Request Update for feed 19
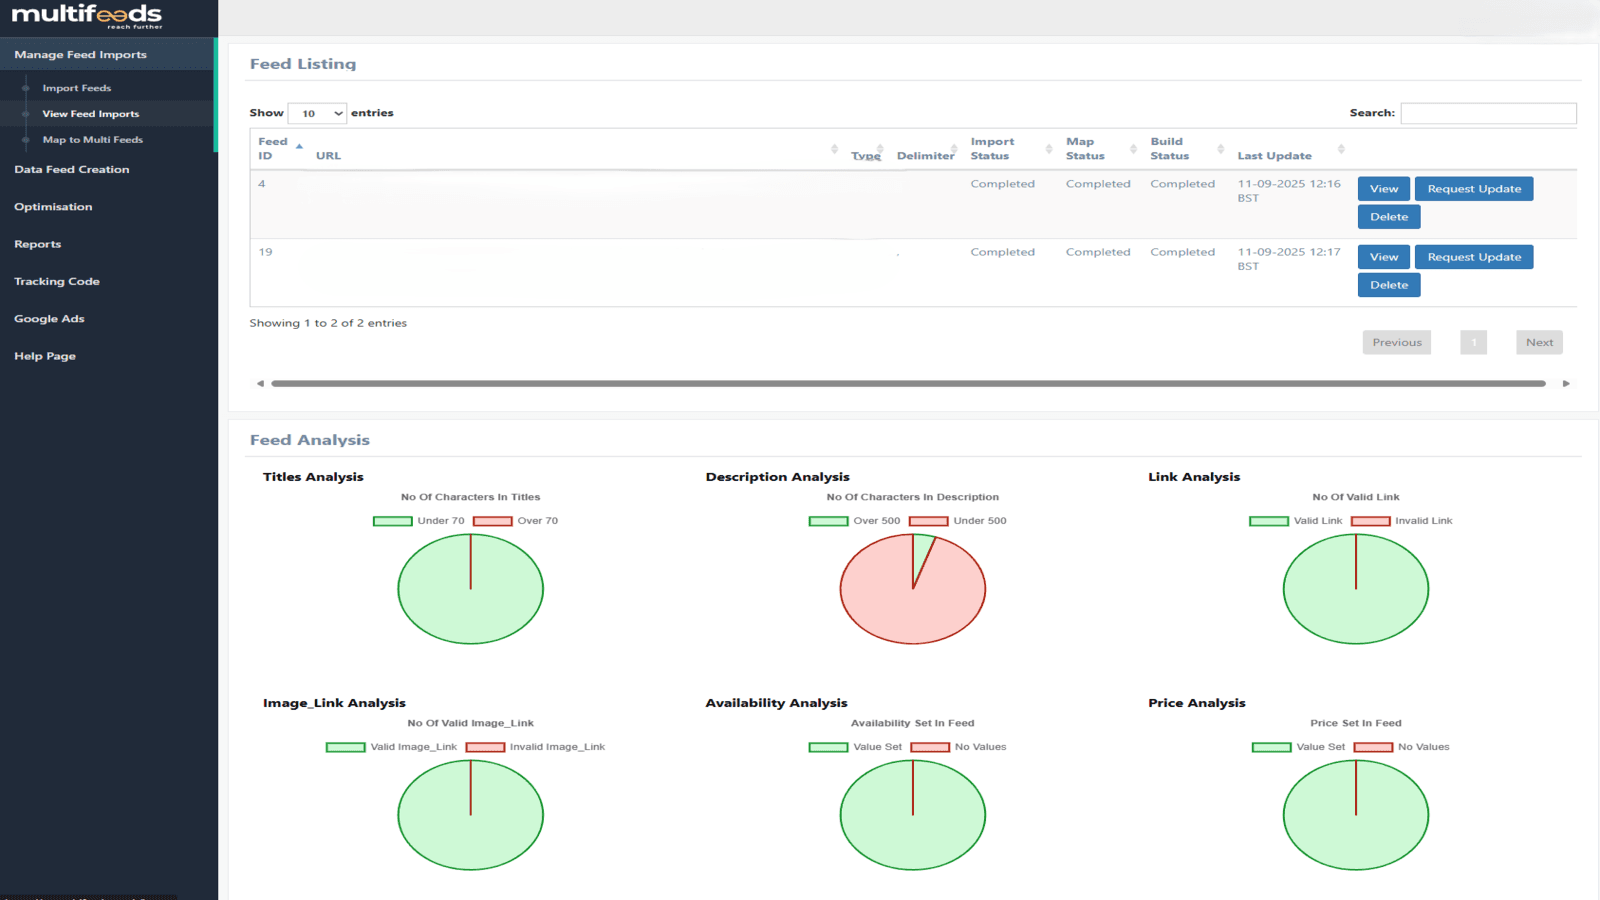 tap(1474, 257)
